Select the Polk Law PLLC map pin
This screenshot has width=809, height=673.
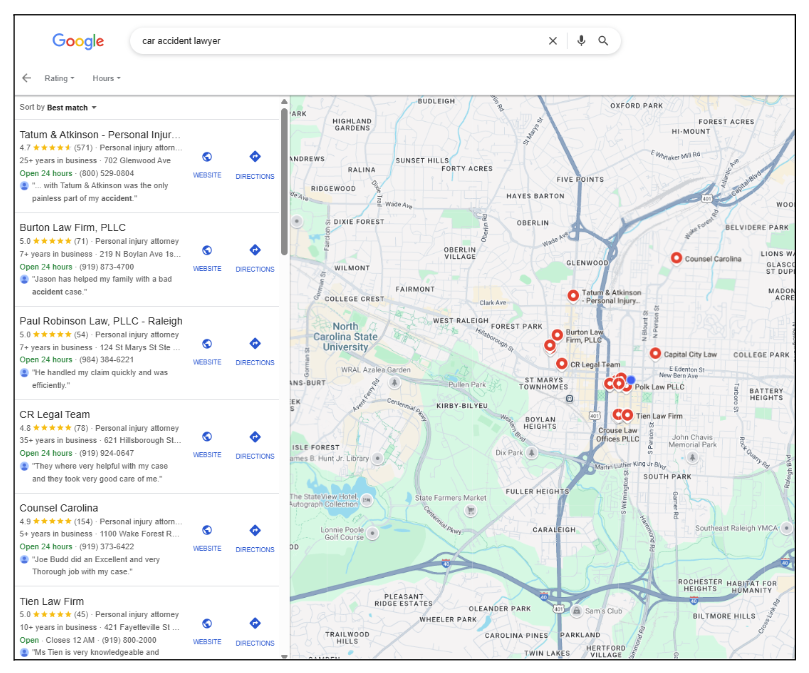point(626,386)
